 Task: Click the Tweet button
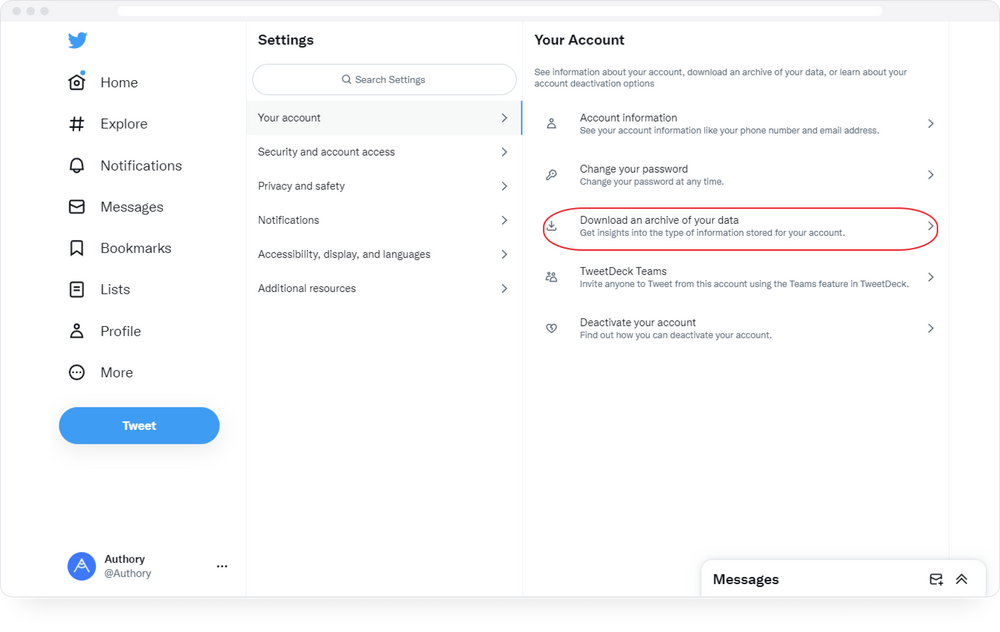139,425
